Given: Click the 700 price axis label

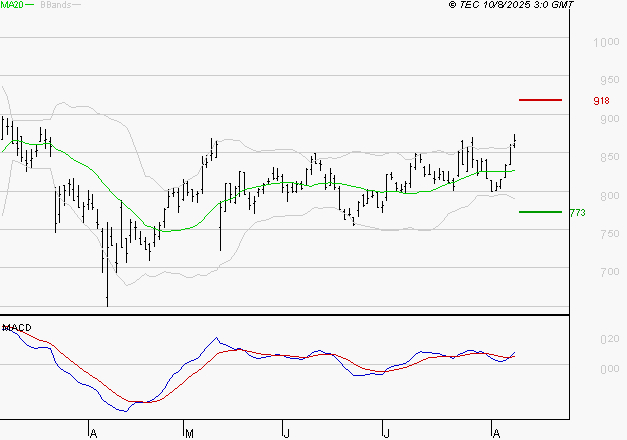Looking at the screenshot, I should (x=607, y=272).
